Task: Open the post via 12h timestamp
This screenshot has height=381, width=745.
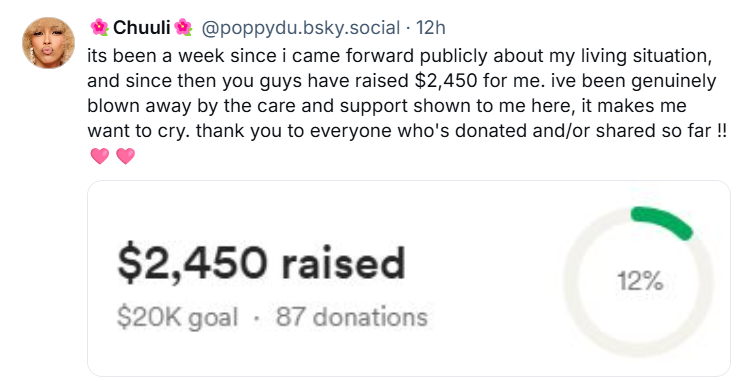Action: pos(431,28)
